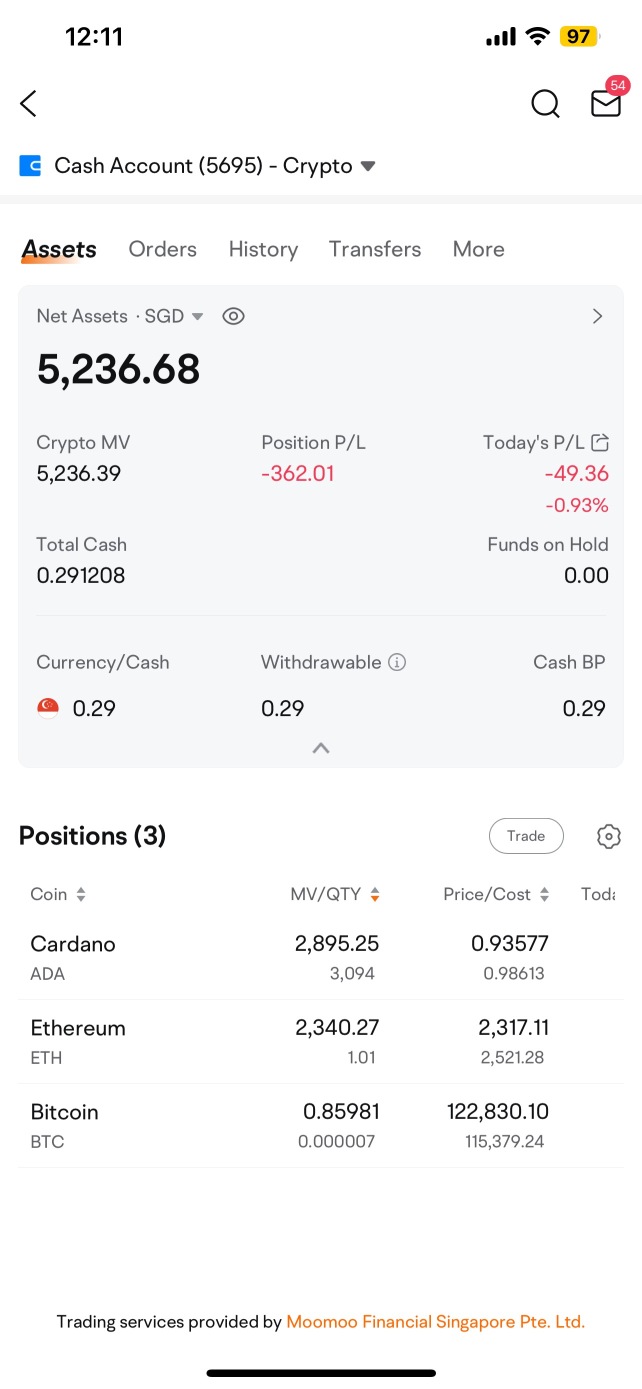Tap the blue cash account wallet icon
The height and width of the screenshot is (1389, 642).
point(30,166)
